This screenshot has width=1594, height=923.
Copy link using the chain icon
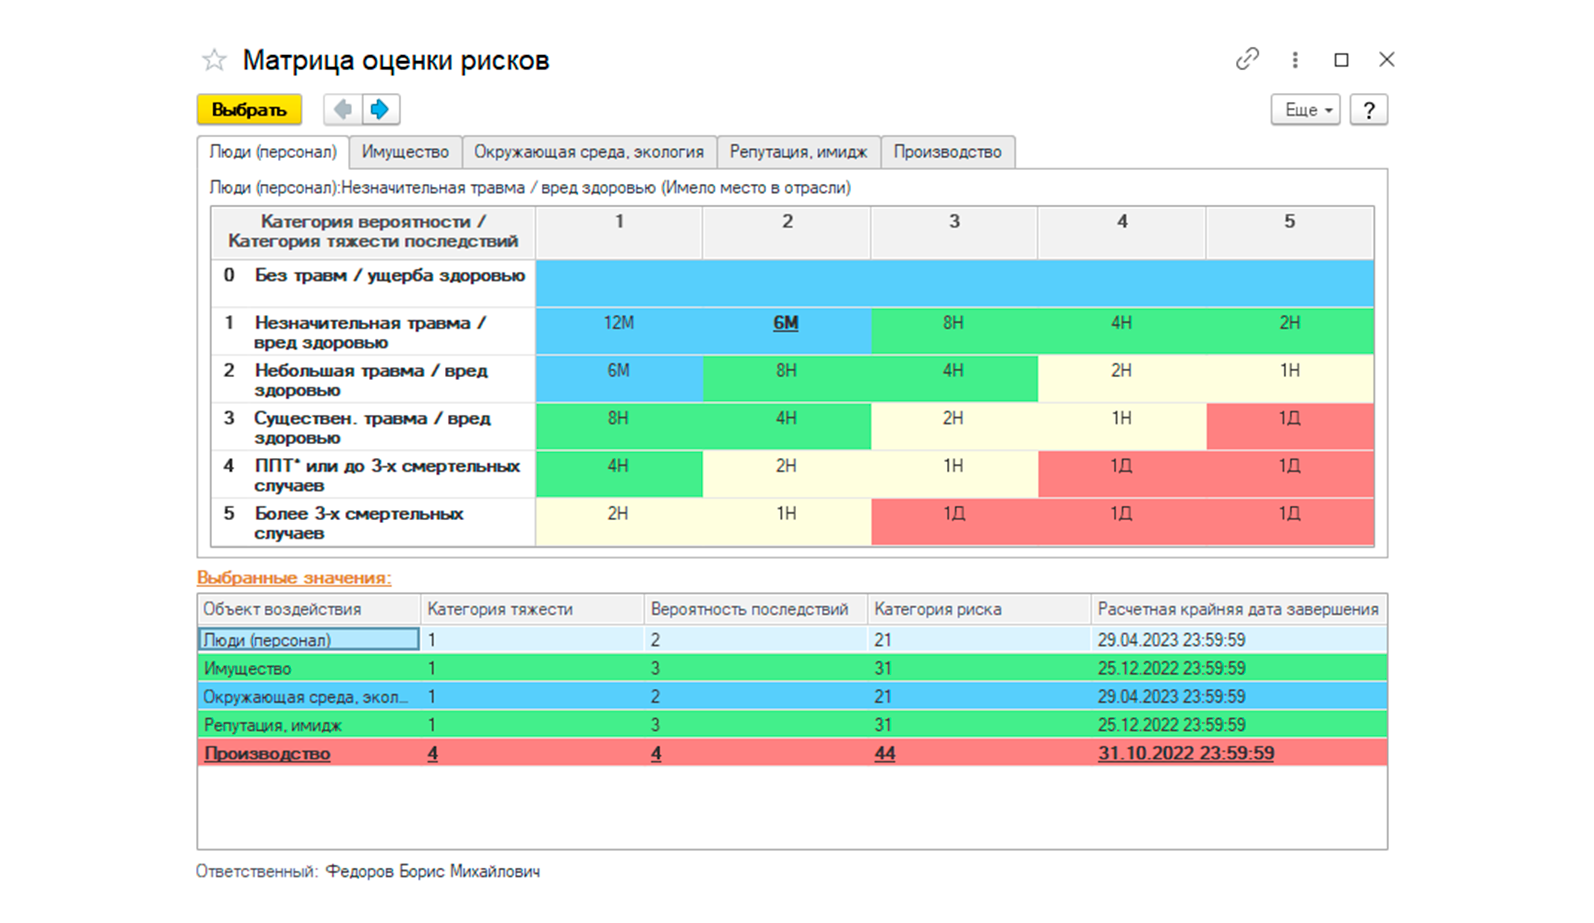(1246, 60)
